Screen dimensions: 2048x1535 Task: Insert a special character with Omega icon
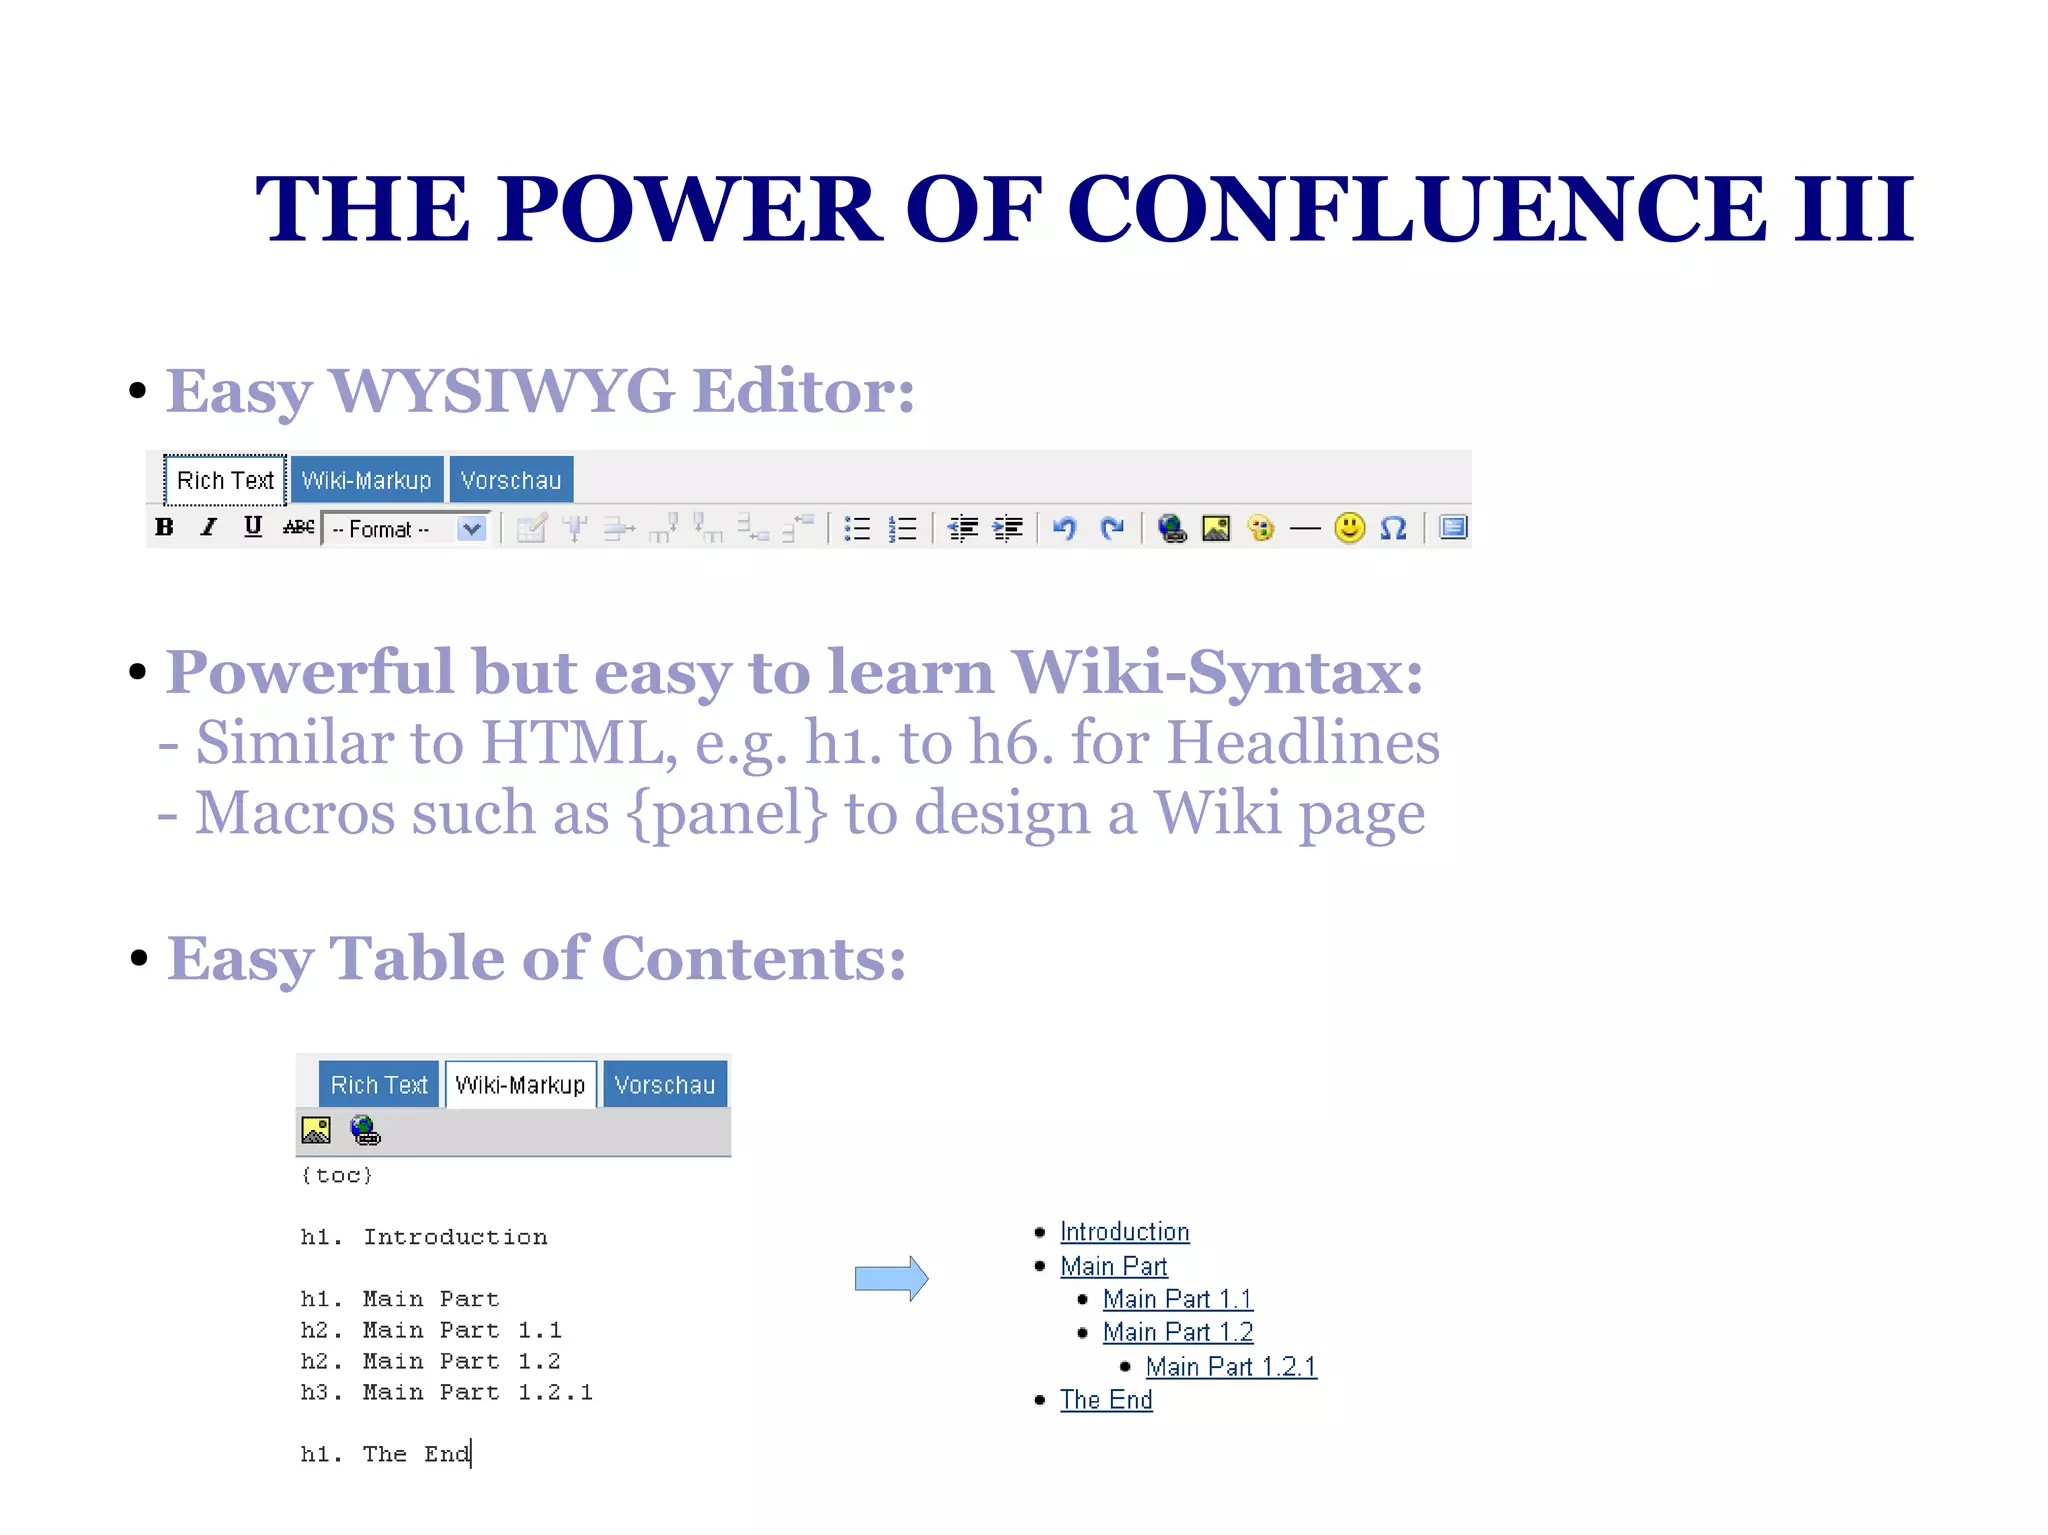1394,528
